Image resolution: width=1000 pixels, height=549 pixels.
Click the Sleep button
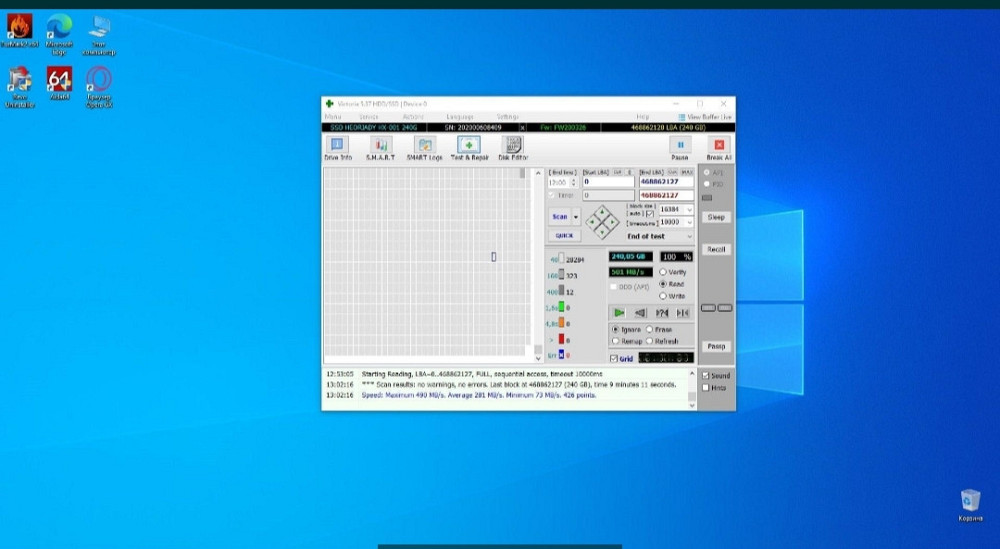716,217
